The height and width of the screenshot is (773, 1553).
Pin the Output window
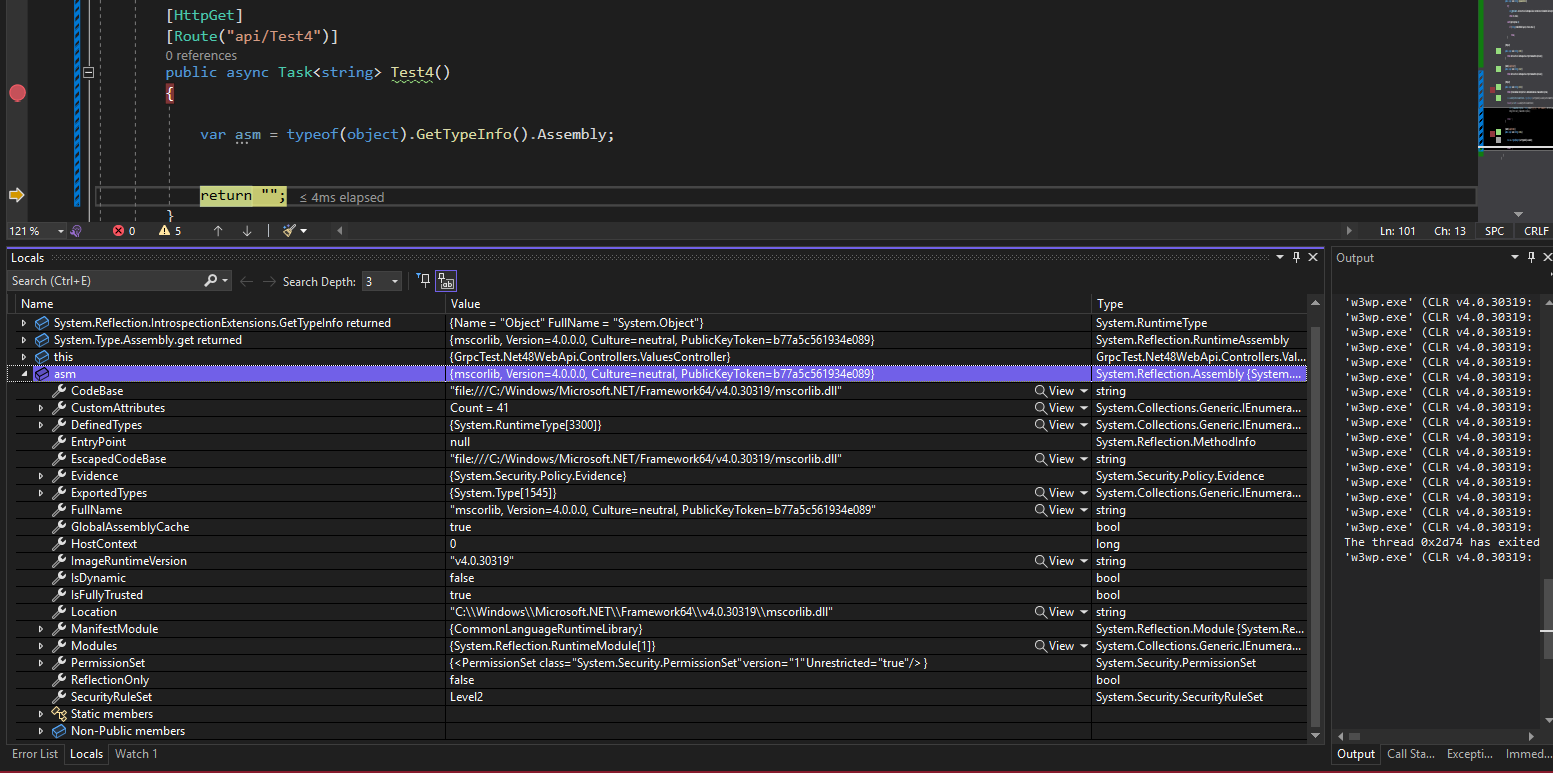[x=1531, y=257]
